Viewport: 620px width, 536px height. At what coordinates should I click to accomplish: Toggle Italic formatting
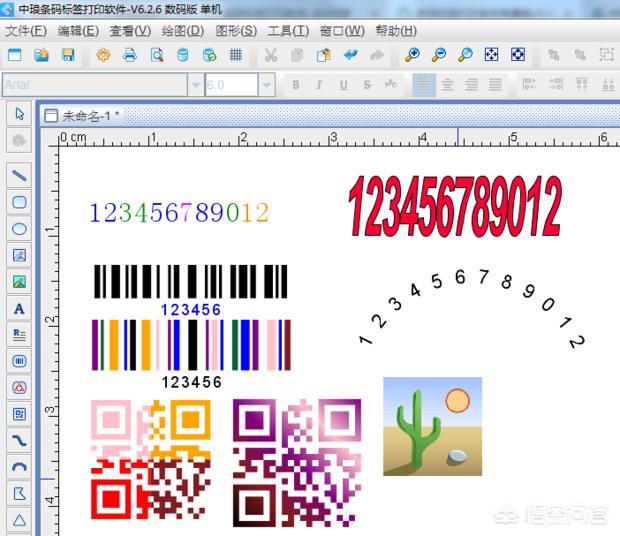(319, 85)
